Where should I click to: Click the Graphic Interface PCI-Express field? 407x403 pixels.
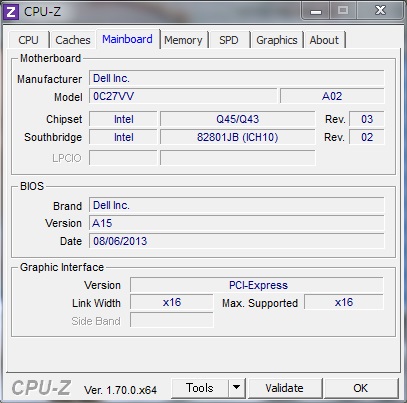tap(257, 285)
